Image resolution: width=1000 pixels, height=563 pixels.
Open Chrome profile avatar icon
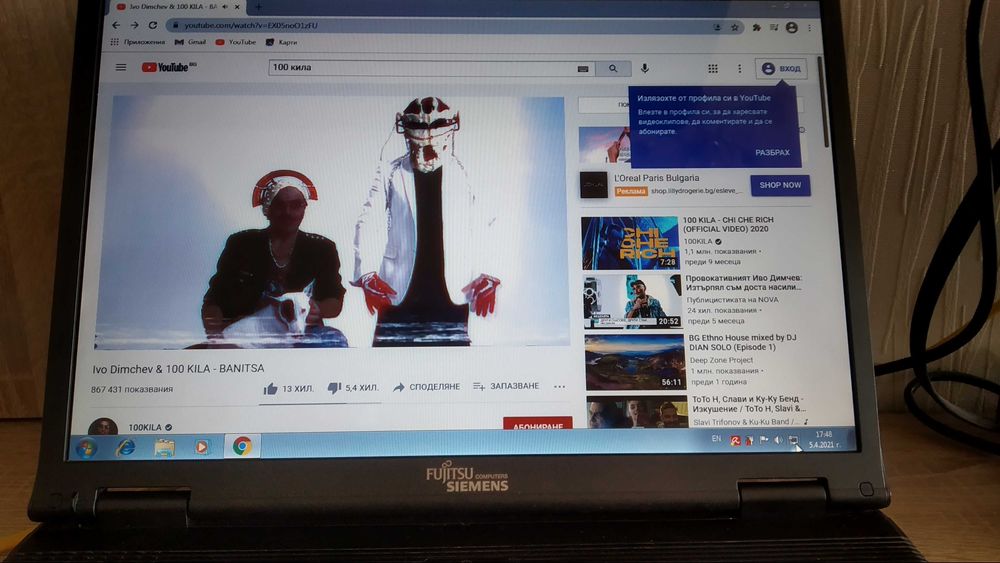(x=791, y=27)
